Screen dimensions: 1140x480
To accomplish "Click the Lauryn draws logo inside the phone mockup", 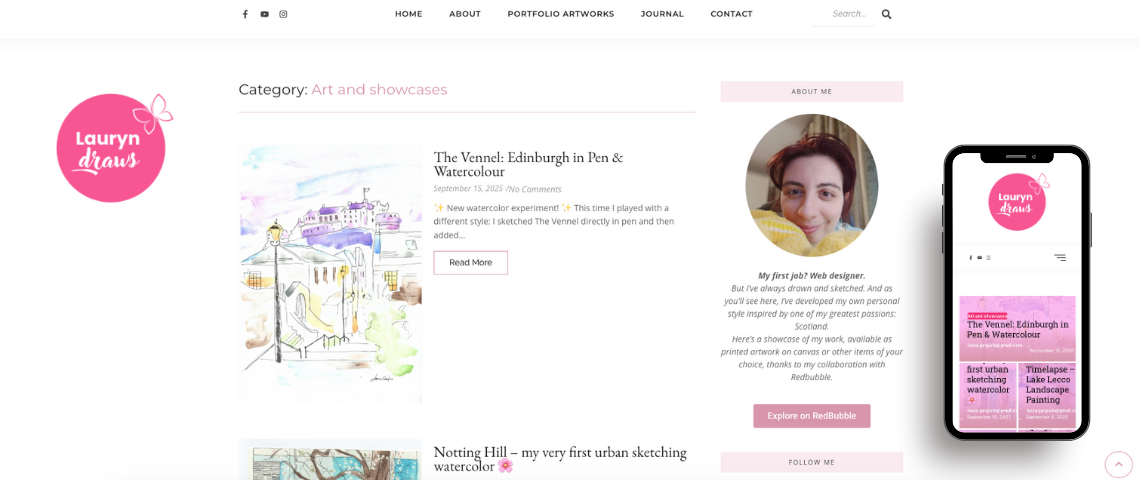I will tap(1019, 201).
